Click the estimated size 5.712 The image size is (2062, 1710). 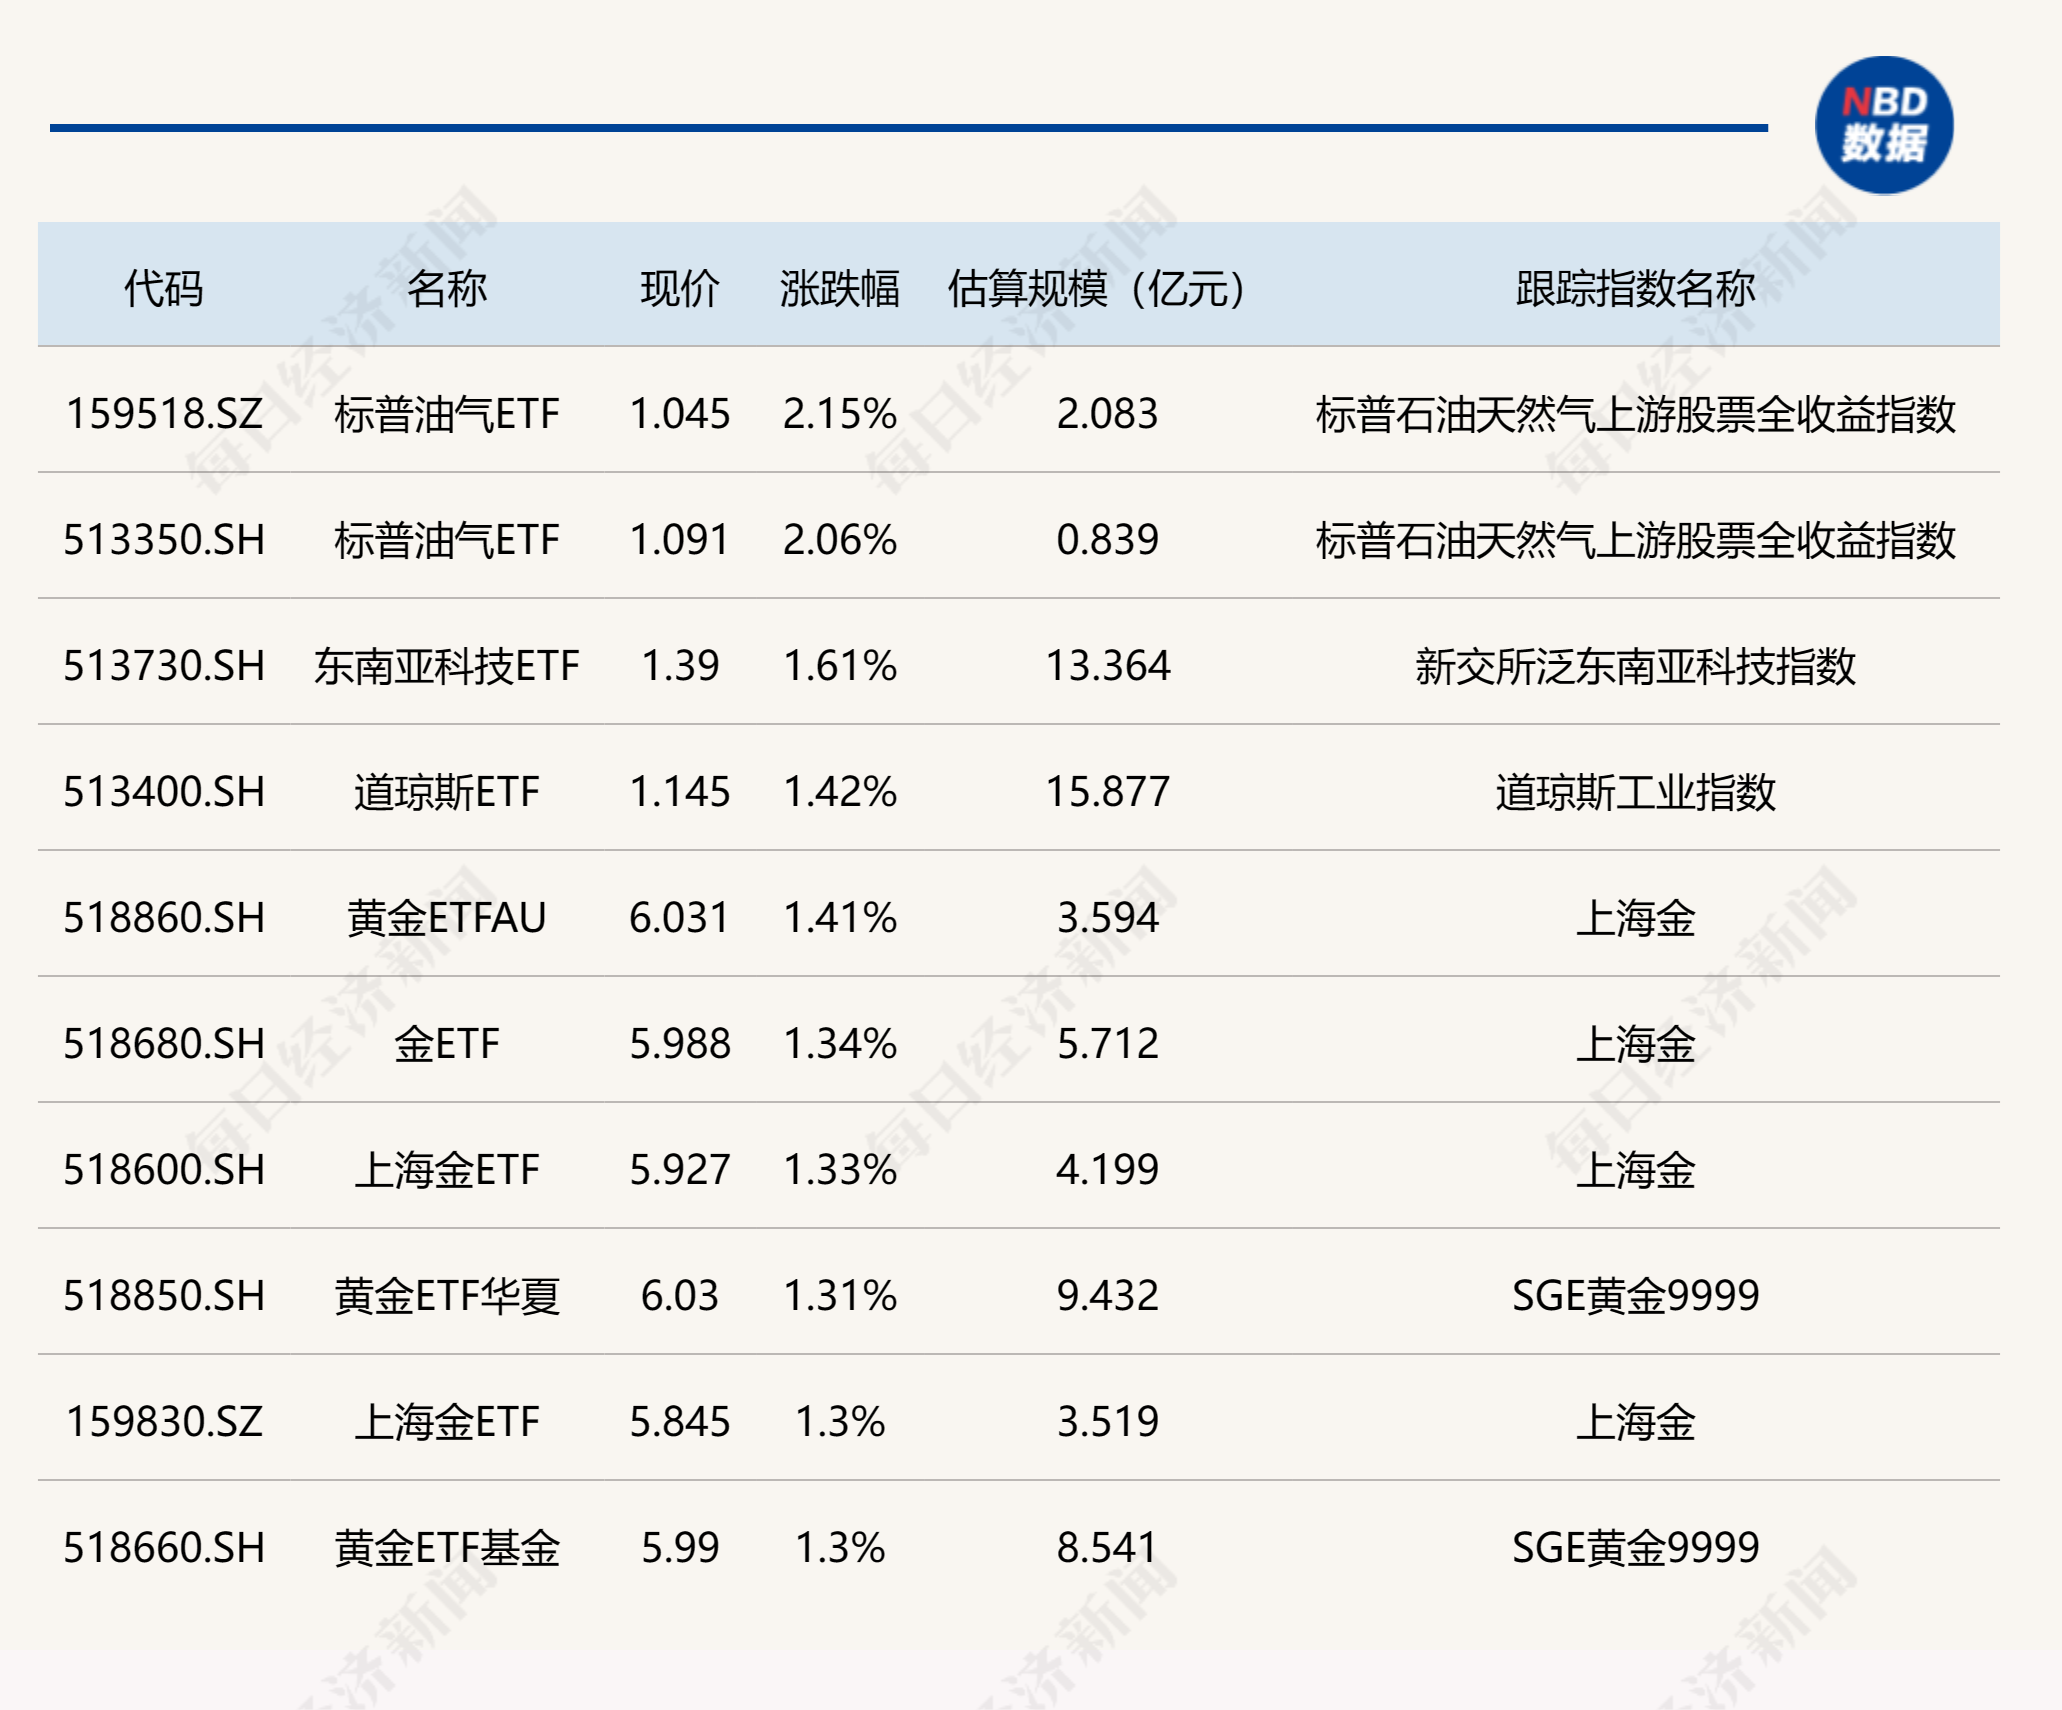point(1107,1044)
